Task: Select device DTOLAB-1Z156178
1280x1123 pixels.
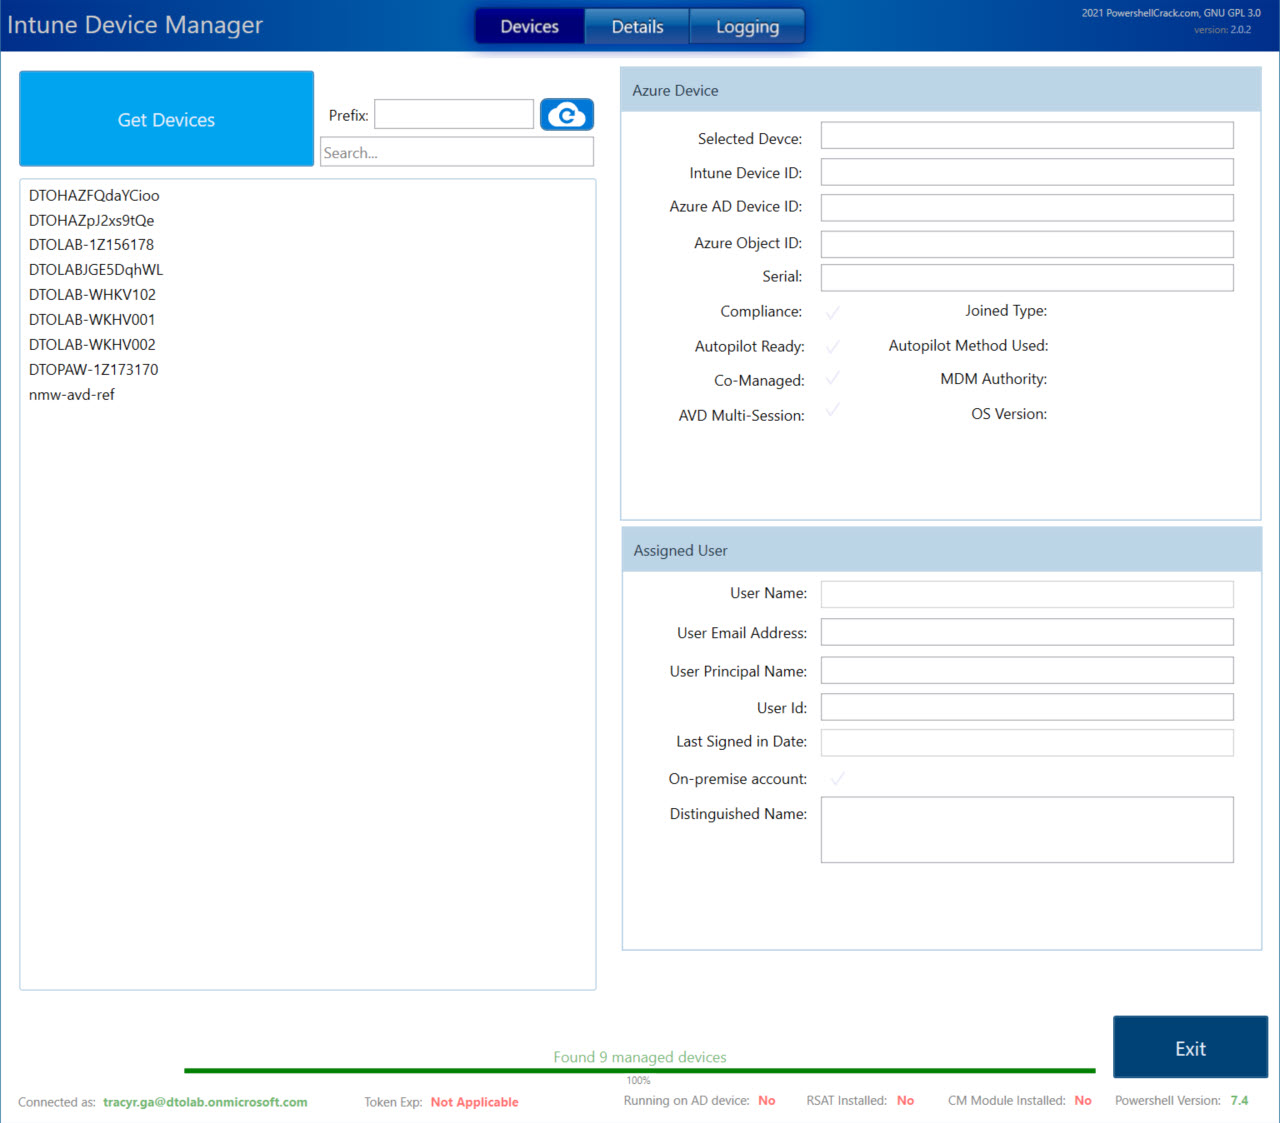Action: pyautogui.click(x=91, y=244)
